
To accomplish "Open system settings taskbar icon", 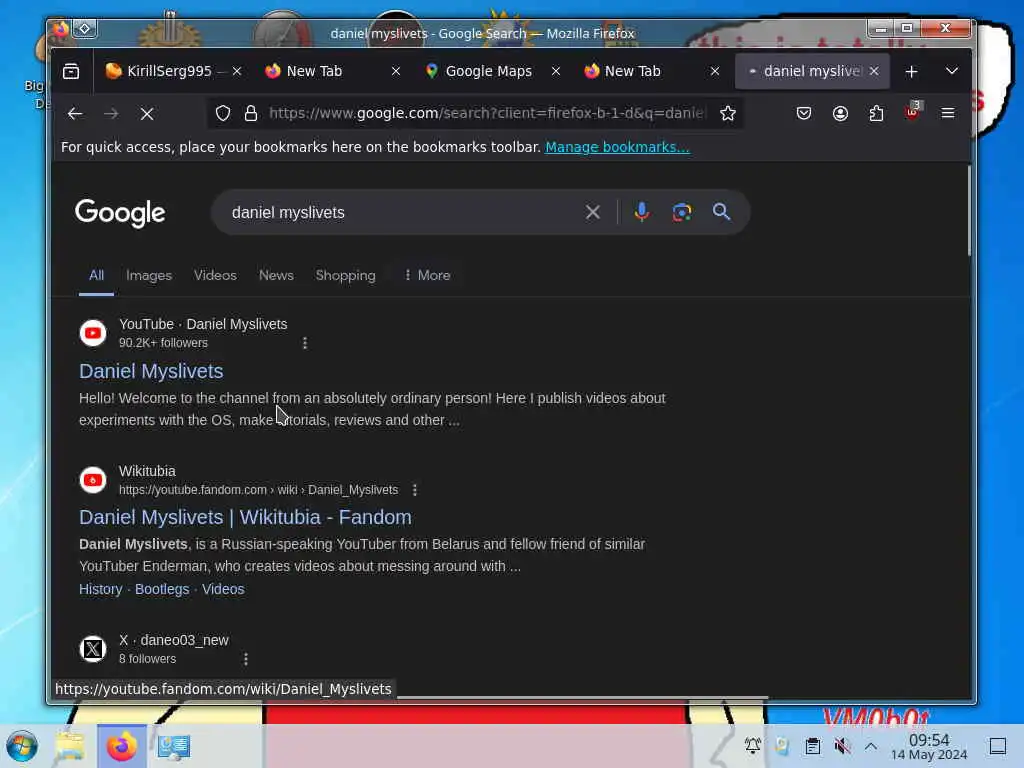I will coord(174,746).
